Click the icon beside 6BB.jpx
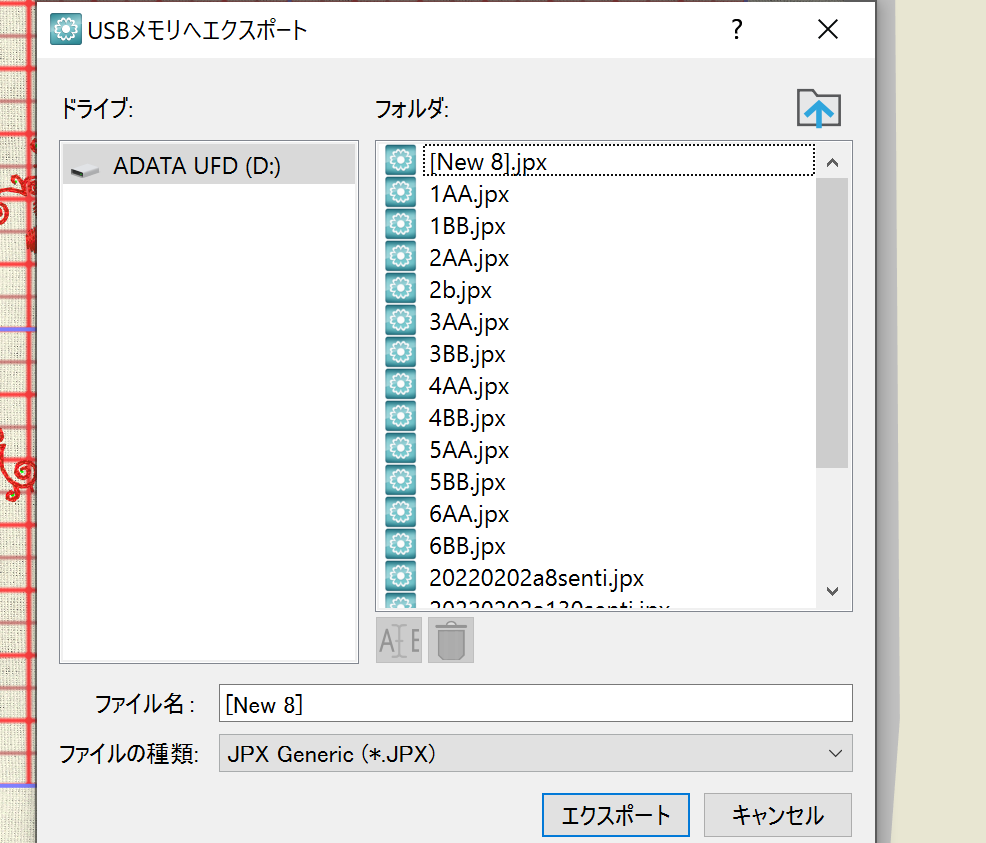The image size is (986, 843). click(x=400, y=546)
